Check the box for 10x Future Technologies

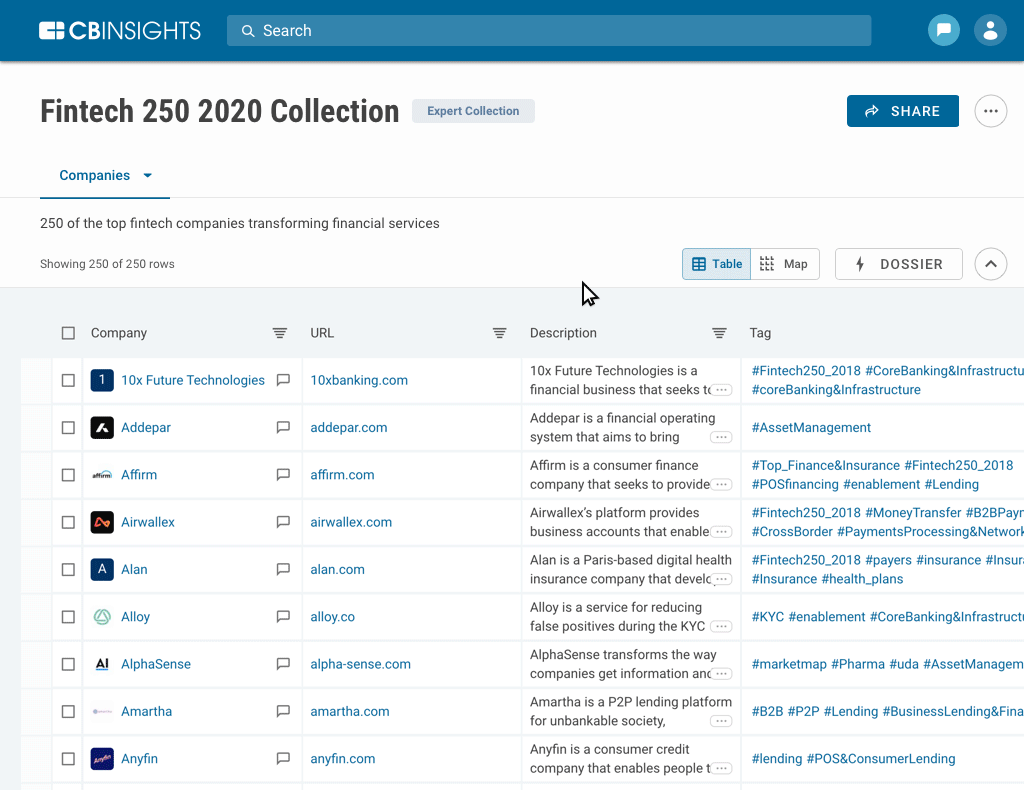[68, 380]
